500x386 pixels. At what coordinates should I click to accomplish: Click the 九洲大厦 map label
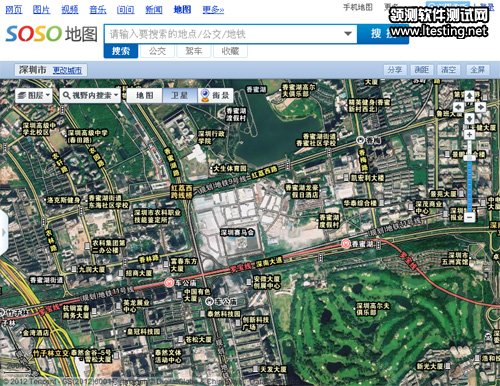click(92, 269)
